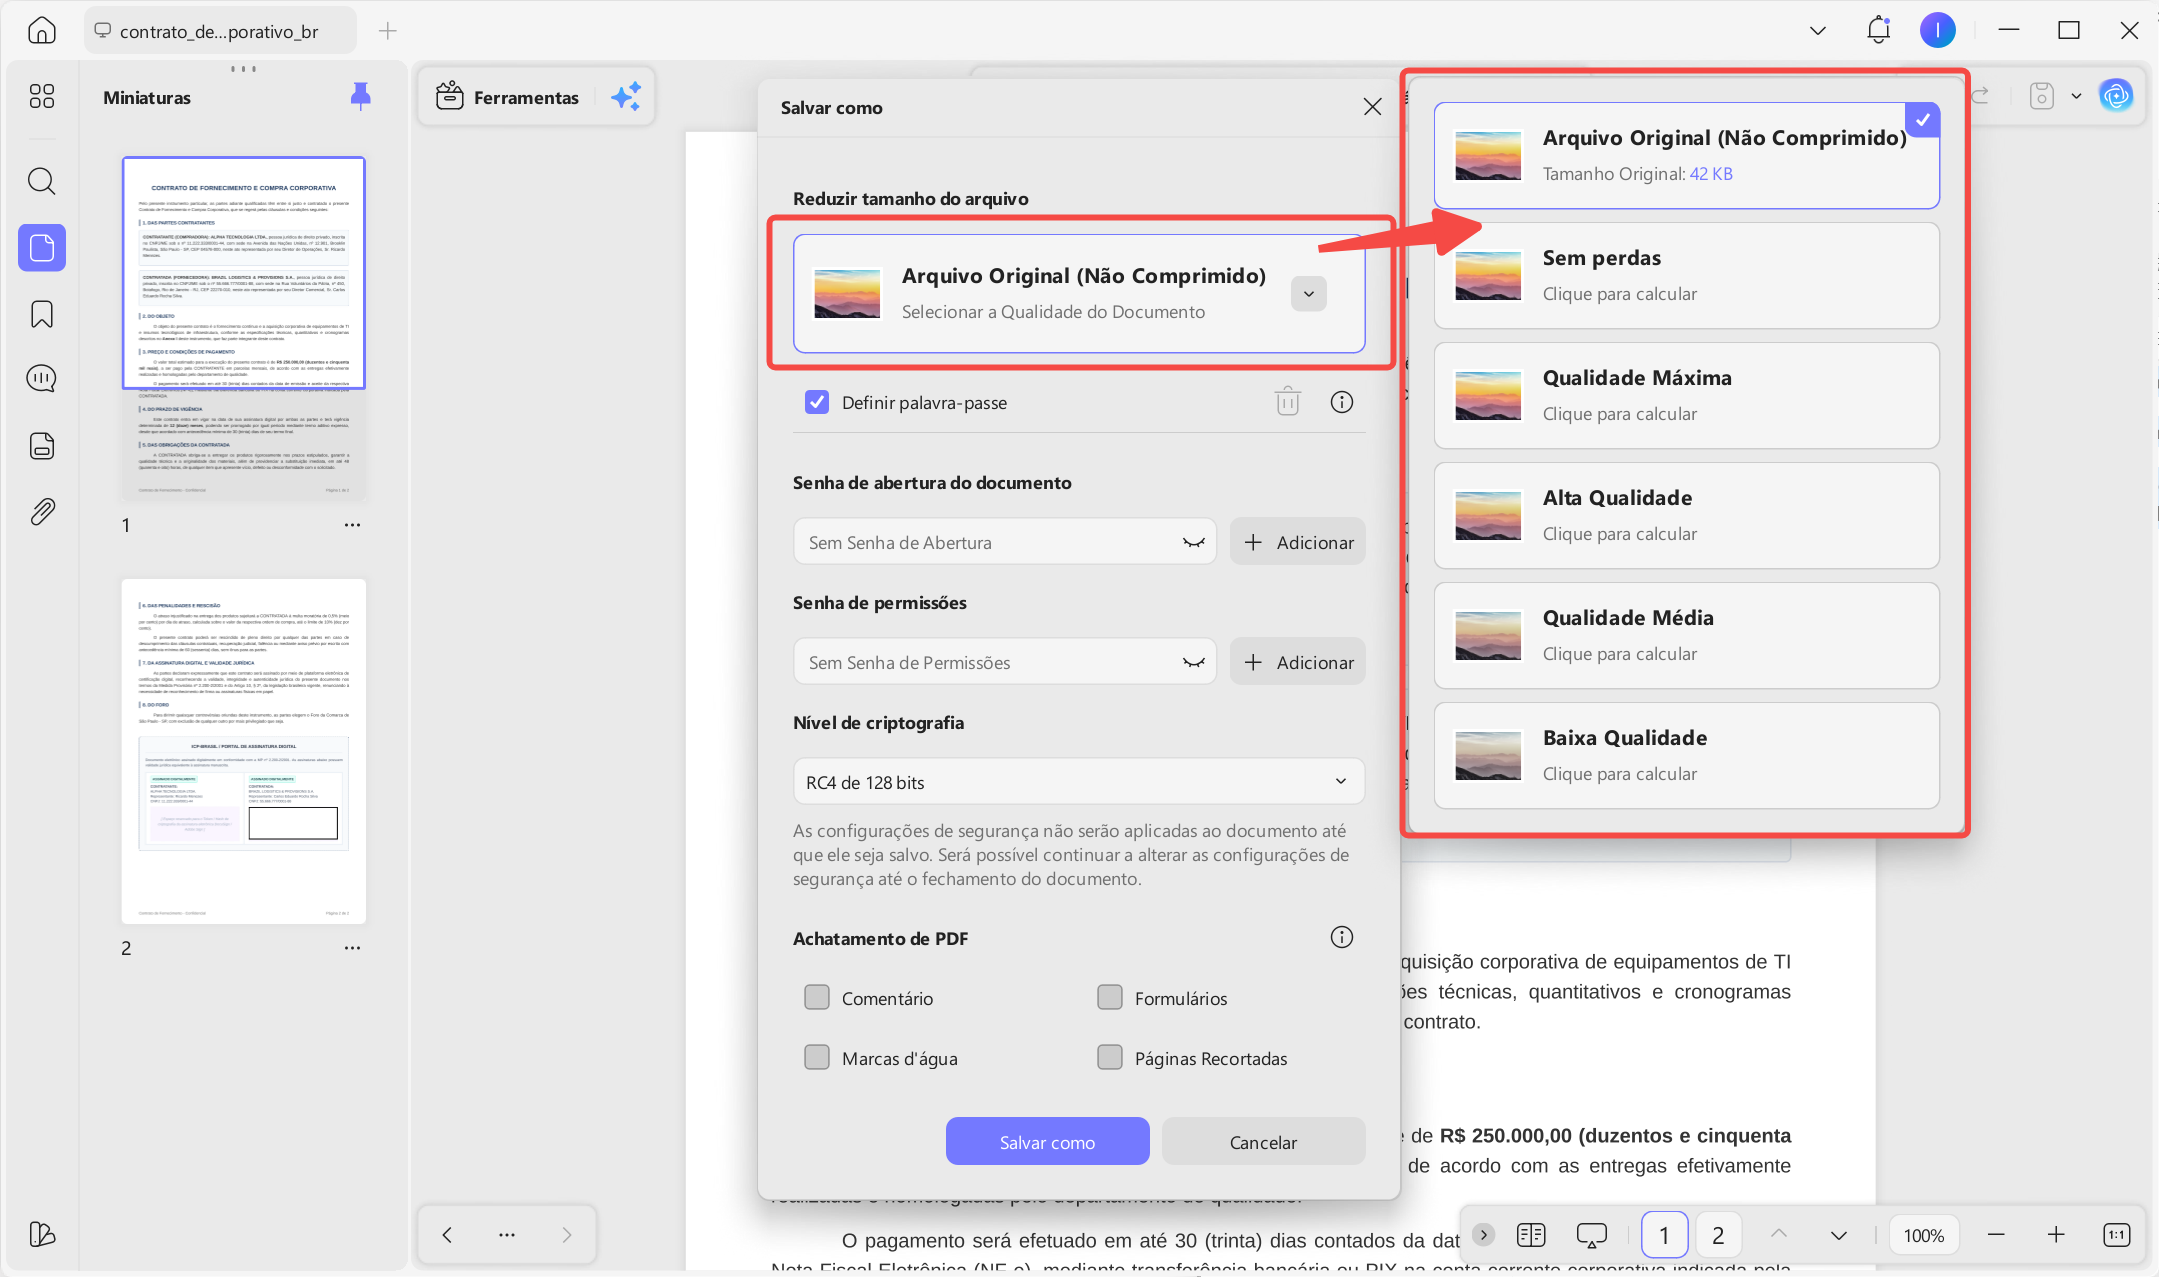
Task: Select Qualidade Máxima option
Action: (x=1686, y=395)
